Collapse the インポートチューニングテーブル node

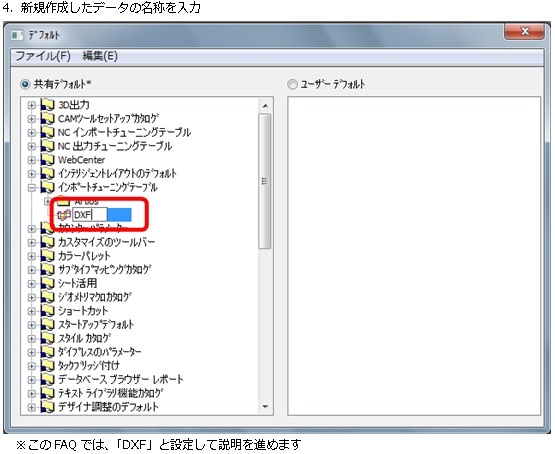[32, 188]
